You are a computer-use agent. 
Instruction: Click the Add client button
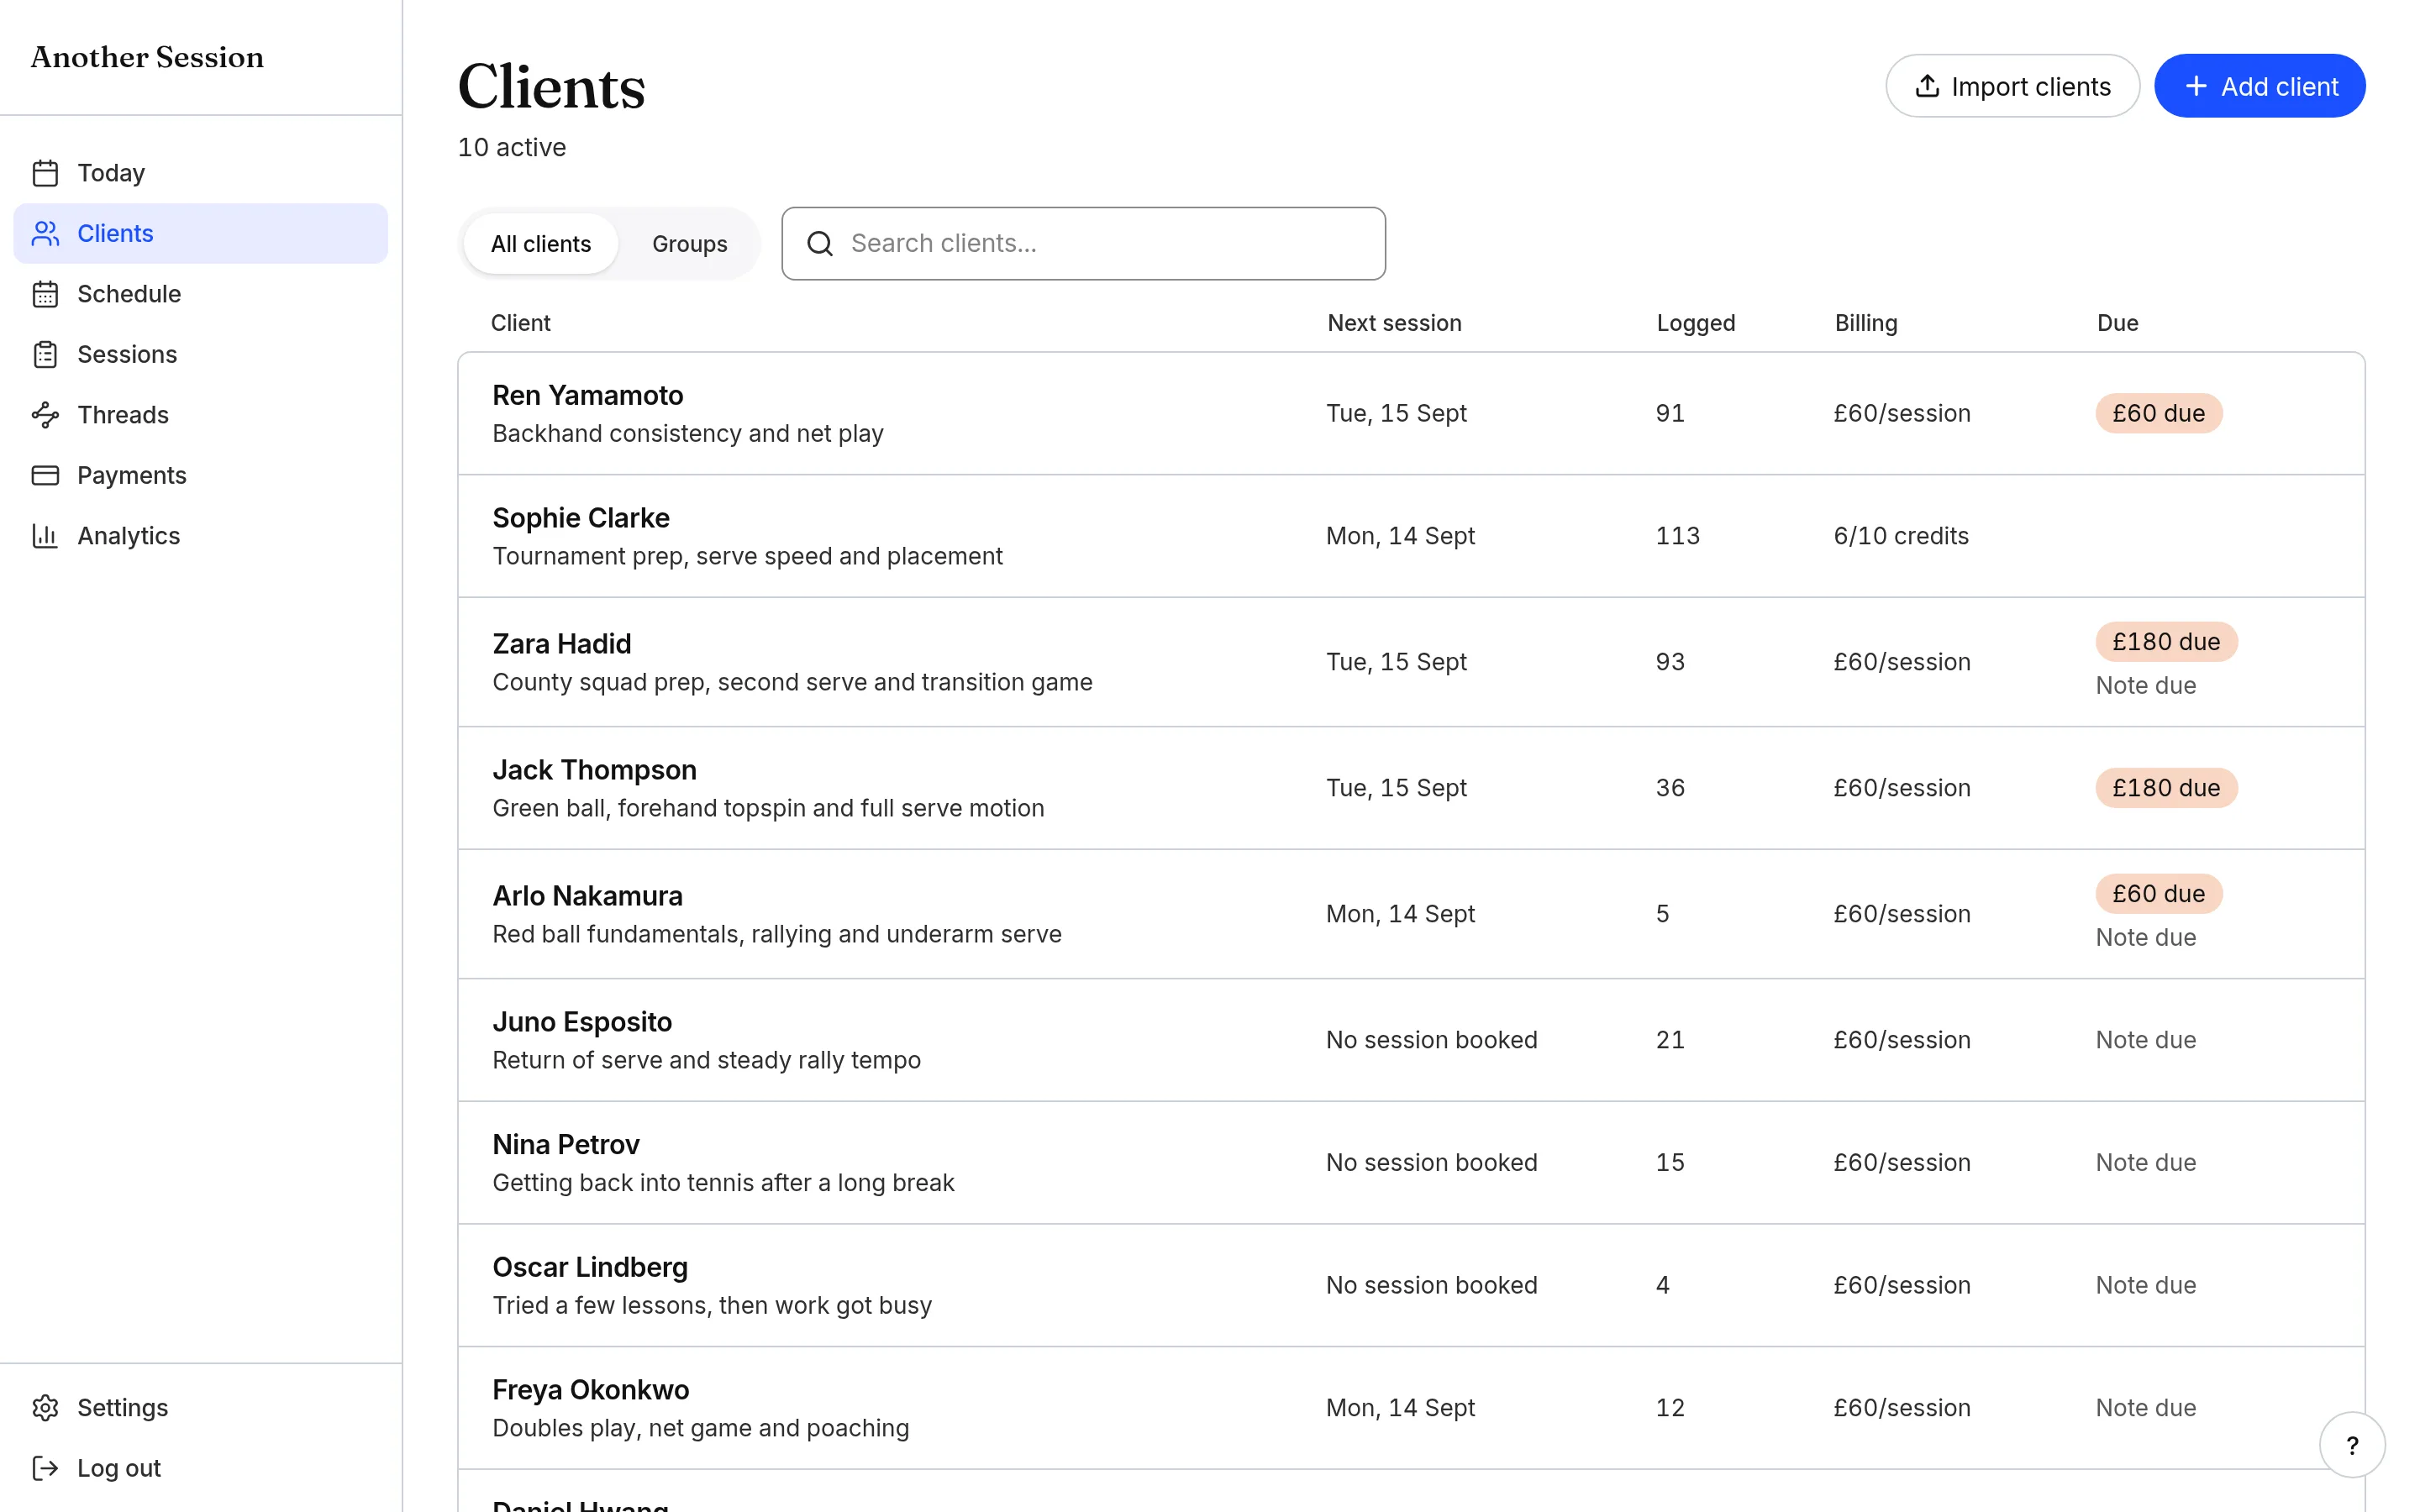point(2259,86)
